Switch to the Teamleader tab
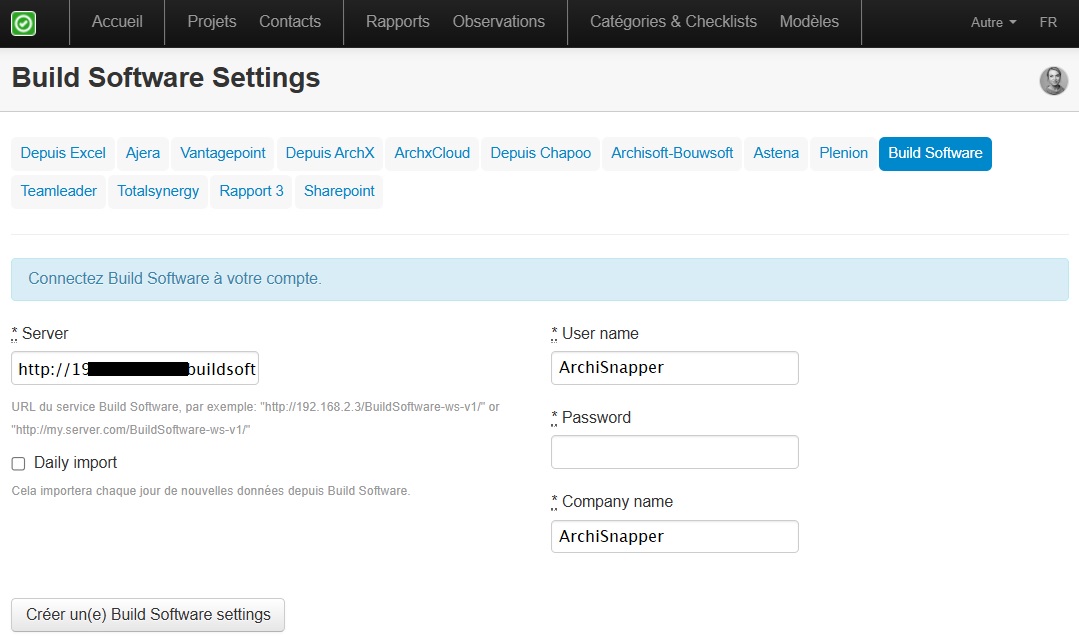 pos(59,192)
